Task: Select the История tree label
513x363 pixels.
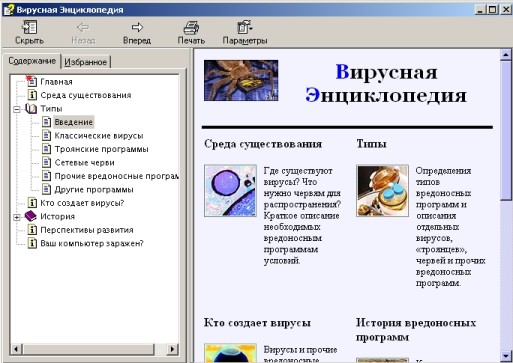Action: (57, 217)
